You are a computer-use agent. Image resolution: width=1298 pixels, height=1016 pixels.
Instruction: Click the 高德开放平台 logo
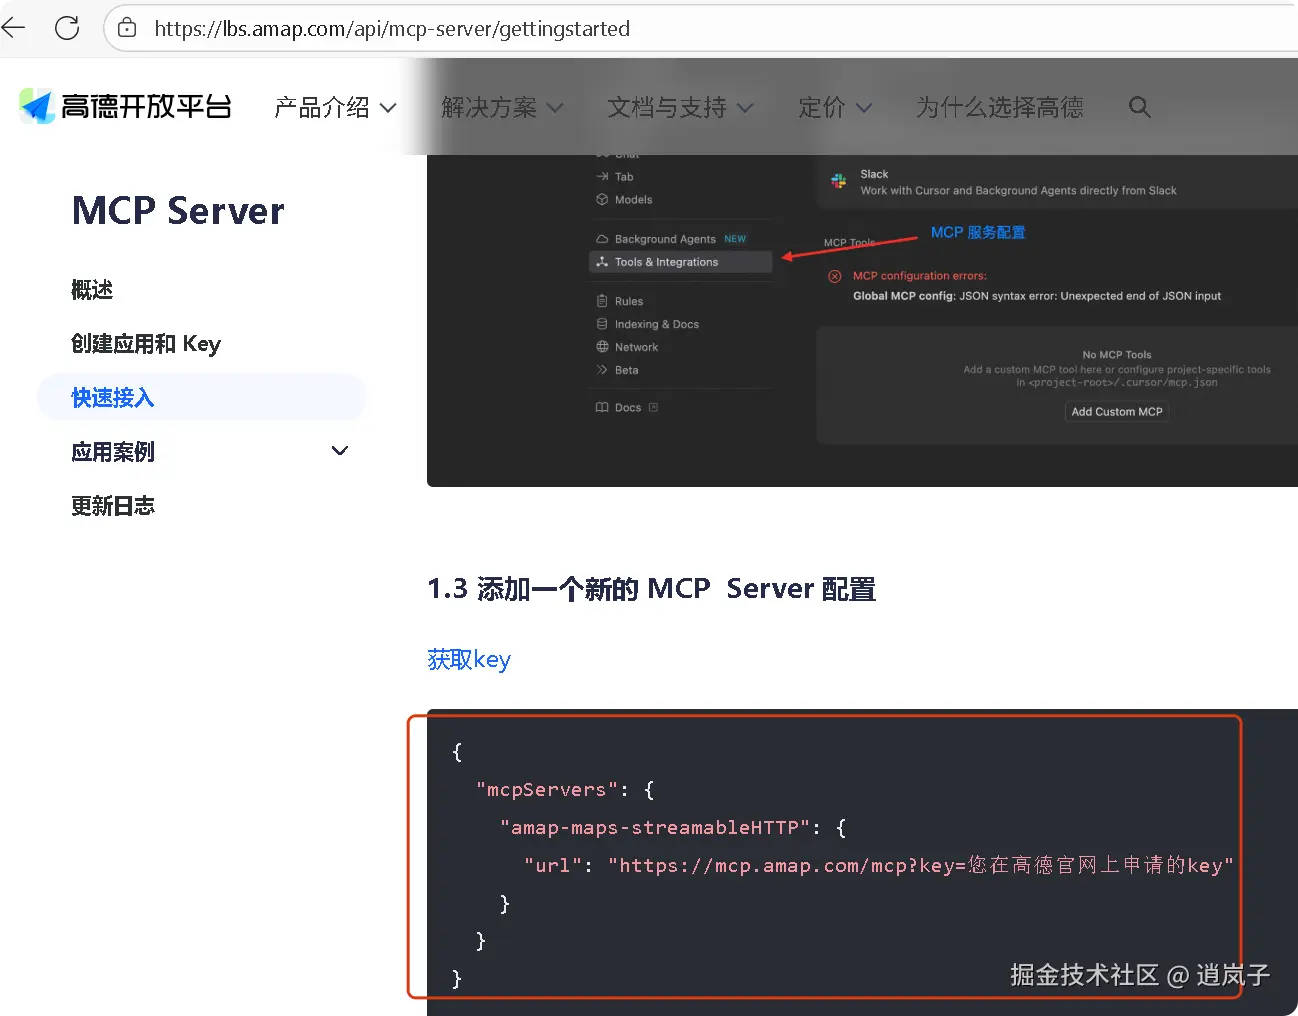pos(126,106)
